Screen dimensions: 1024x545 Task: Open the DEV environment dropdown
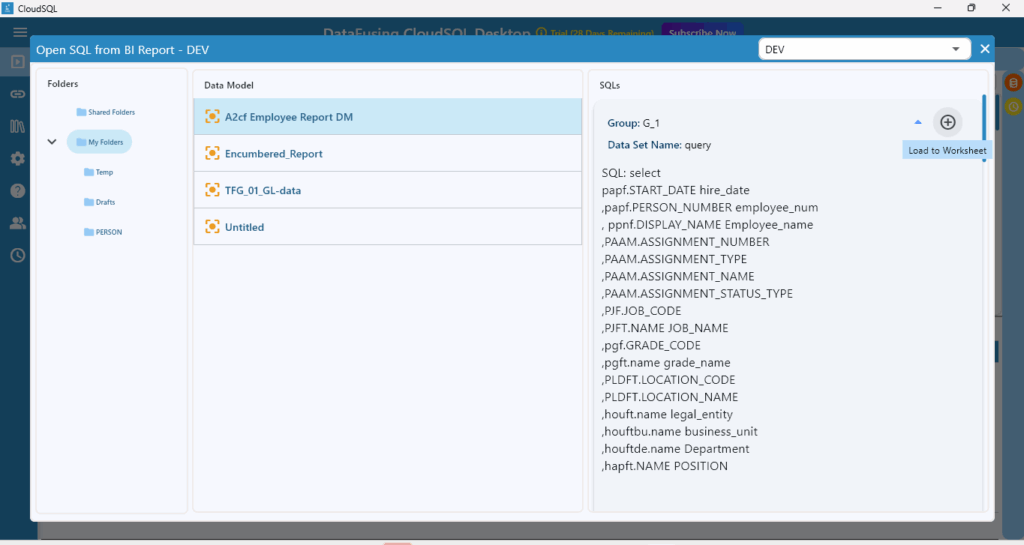(x=864, y=49)
